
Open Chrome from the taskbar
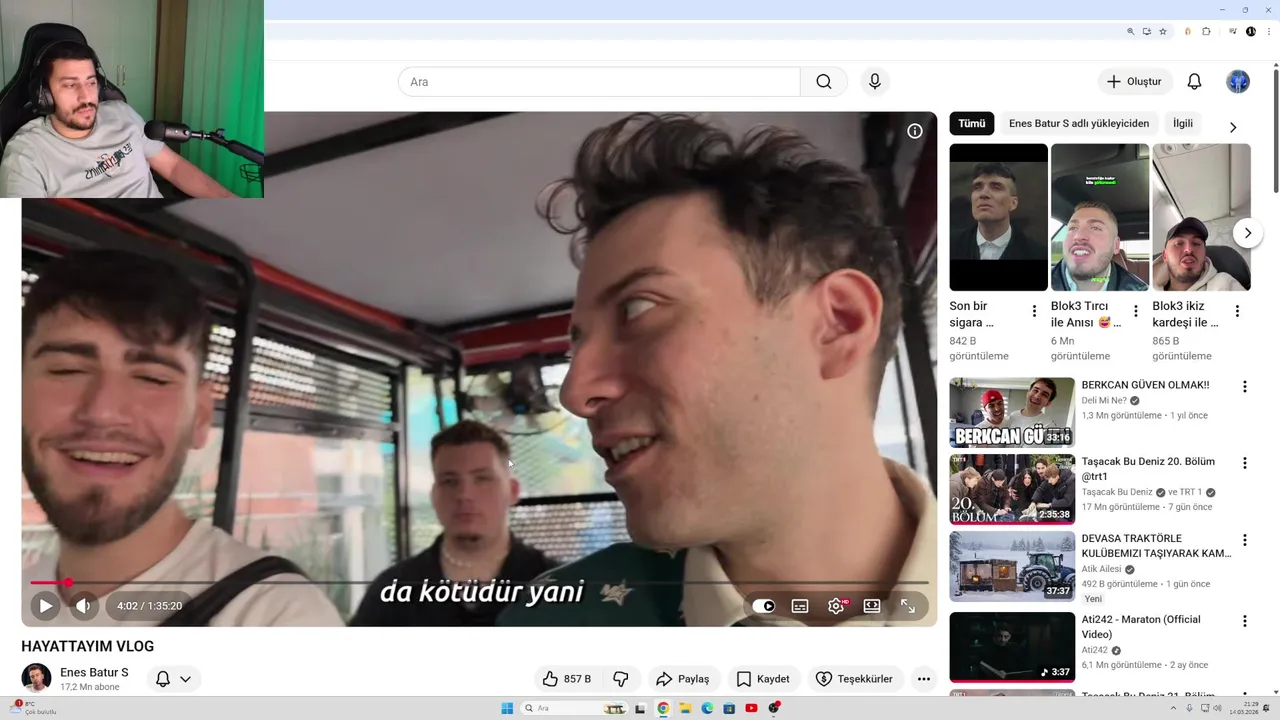tap(662, 708)
